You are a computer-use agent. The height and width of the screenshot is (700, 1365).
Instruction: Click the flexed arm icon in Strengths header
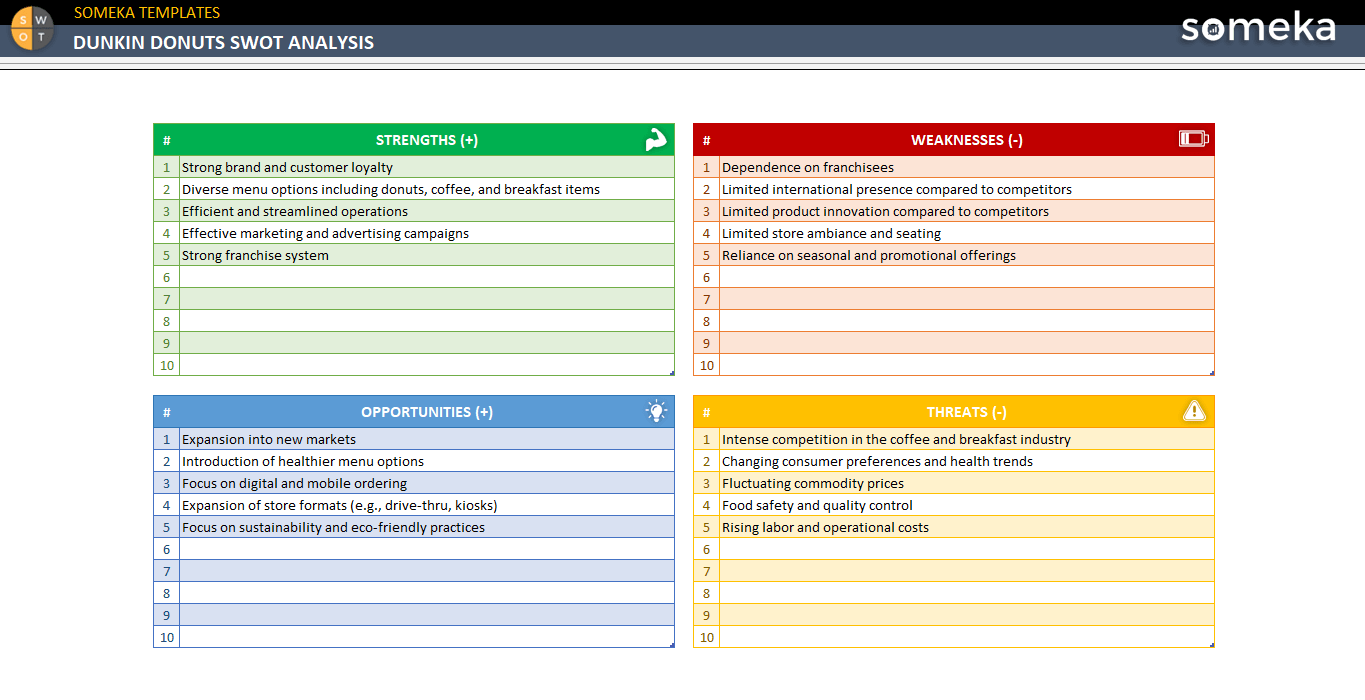(x=656, y=140)
